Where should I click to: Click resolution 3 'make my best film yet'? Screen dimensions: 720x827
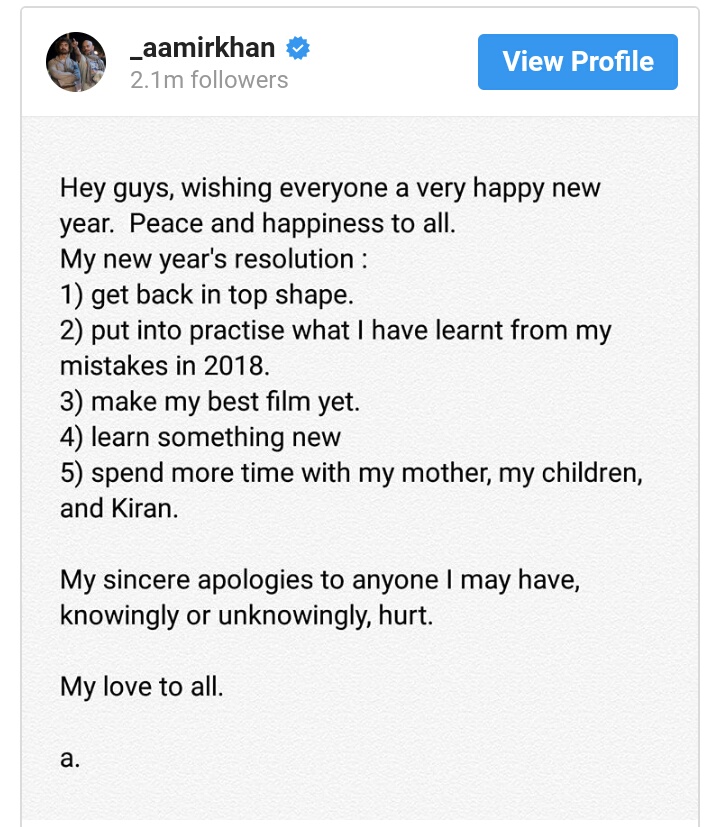point(209,402)
